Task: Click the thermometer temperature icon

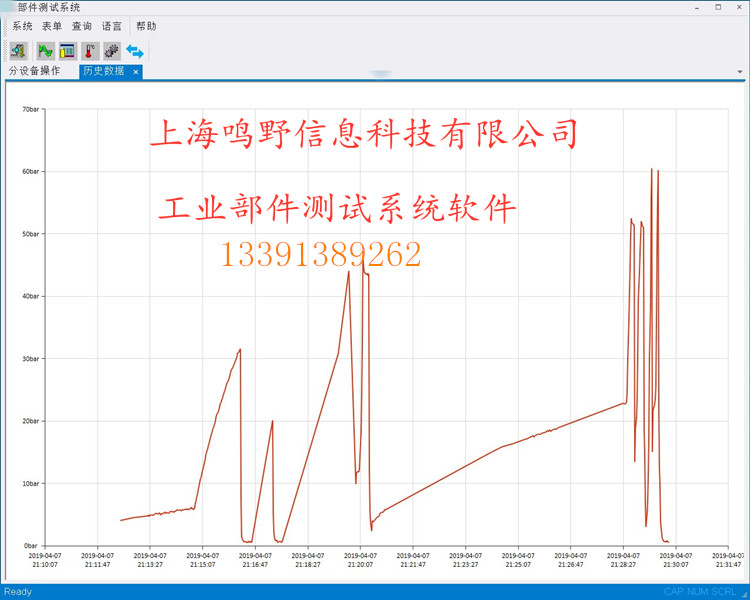Action: coord(90,50)
